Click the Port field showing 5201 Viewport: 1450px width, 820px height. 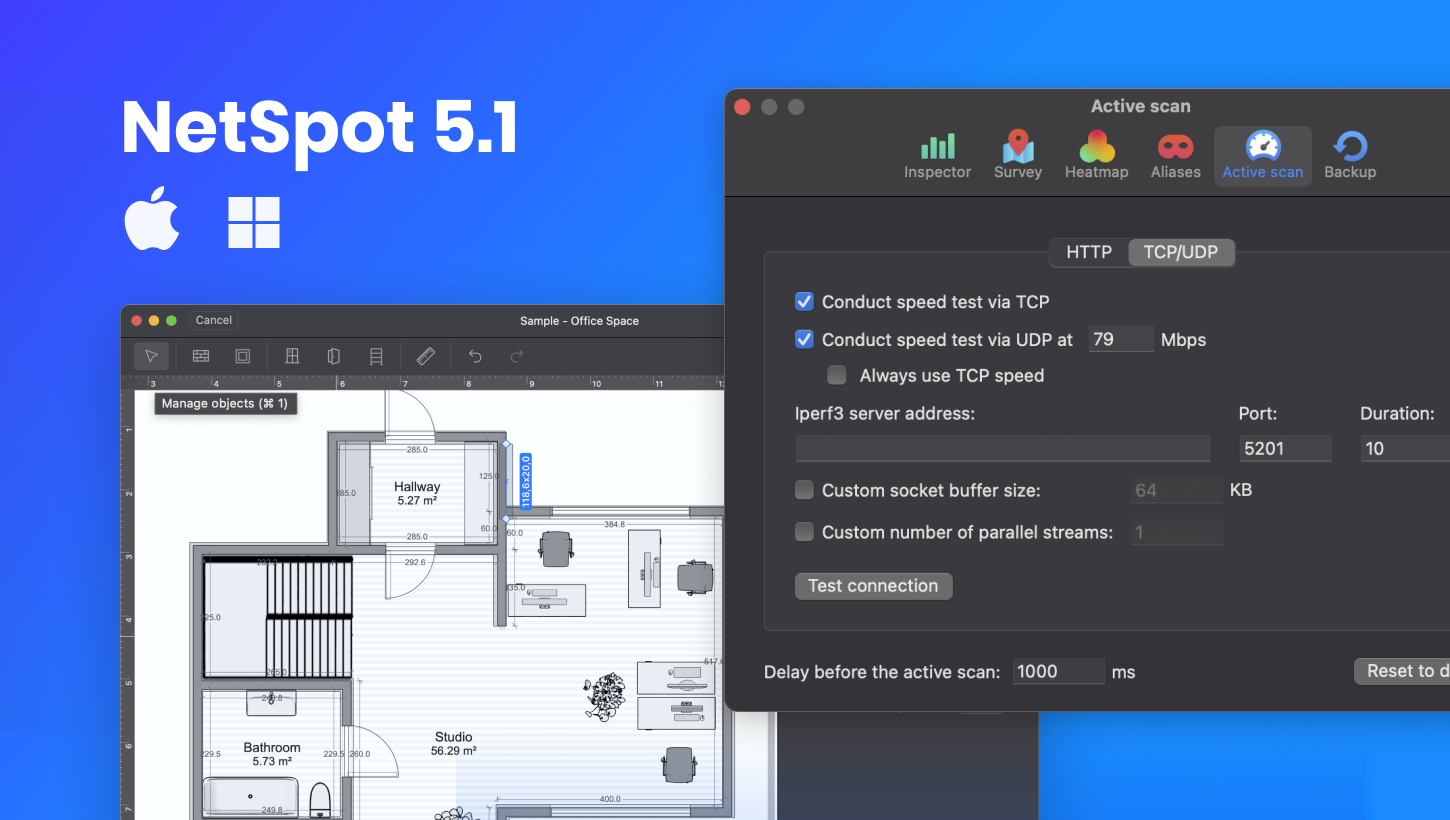[1285, 448]
